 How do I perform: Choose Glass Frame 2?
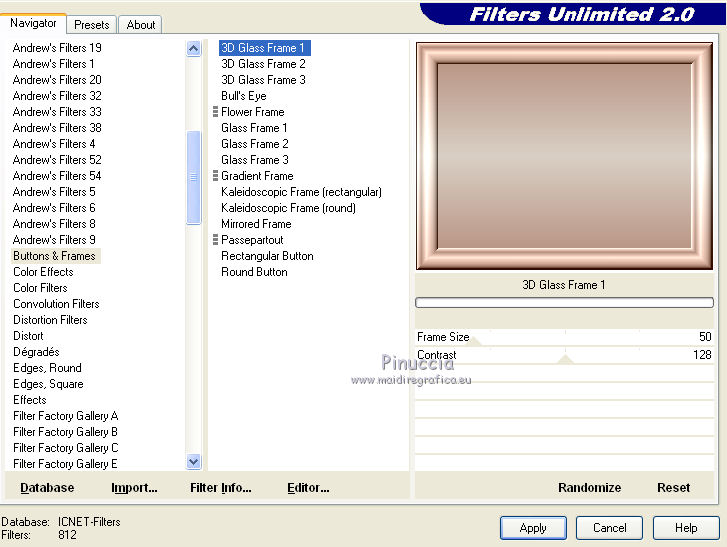255,144
